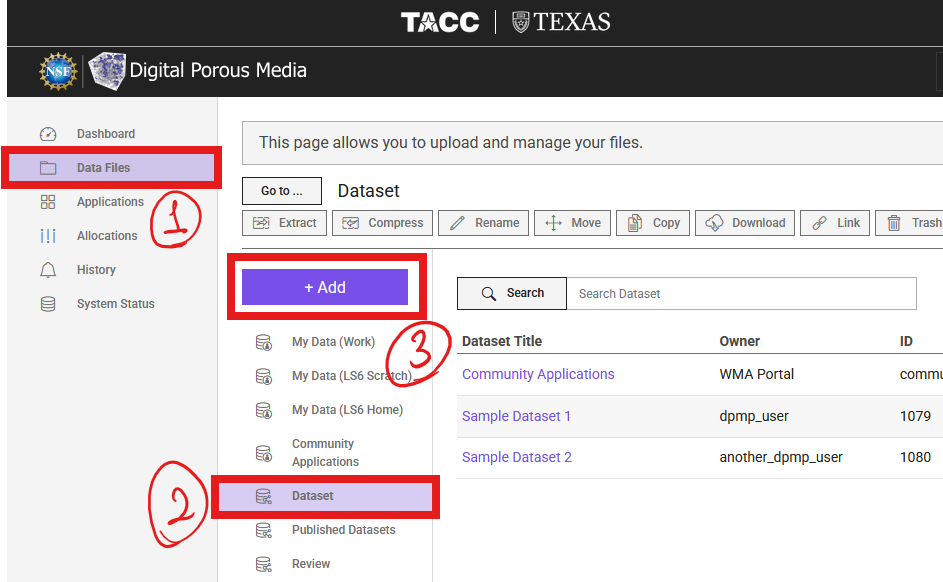This screenshot has width=943, height=582.
Task: Click the Copy button label
Action: click(666, 222)
